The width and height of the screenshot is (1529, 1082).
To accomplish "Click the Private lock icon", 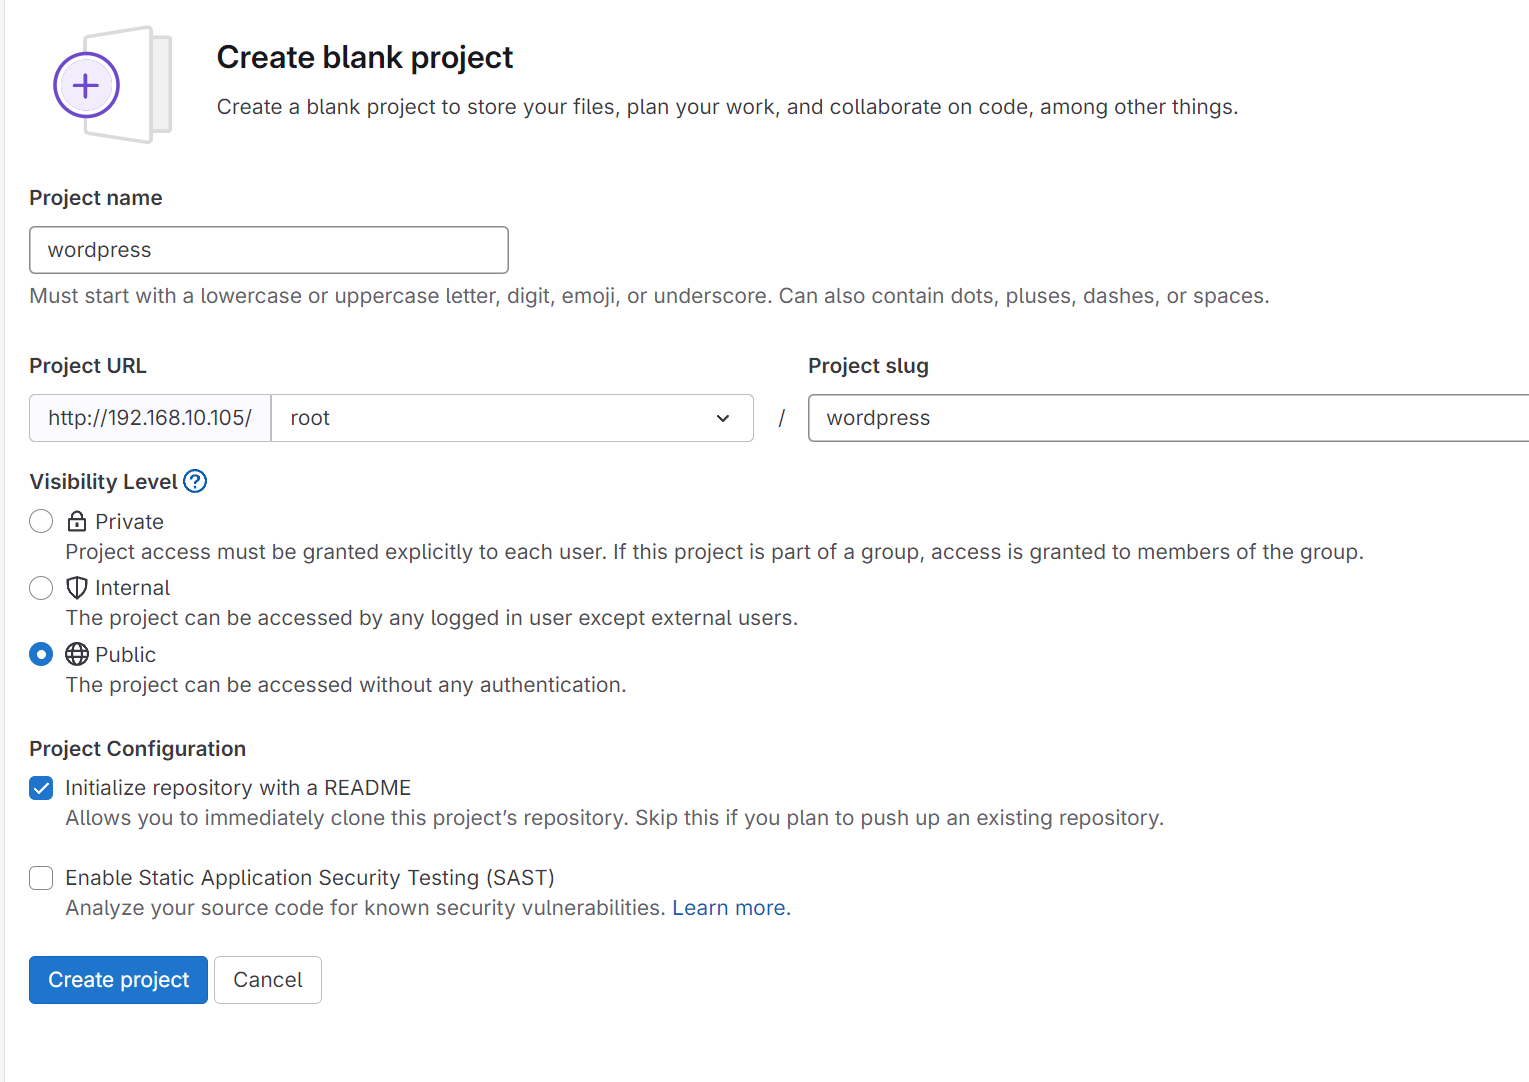I will tap(77, 521).
